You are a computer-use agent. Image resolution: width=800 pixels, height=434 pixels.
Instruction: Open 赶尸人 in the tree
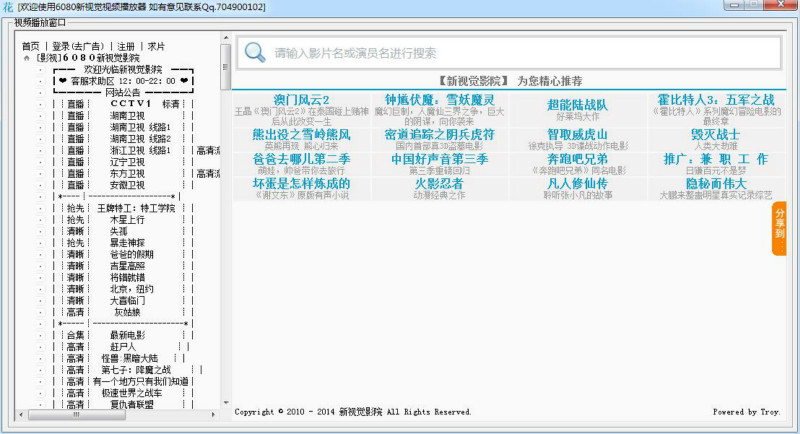click(121, 347)
